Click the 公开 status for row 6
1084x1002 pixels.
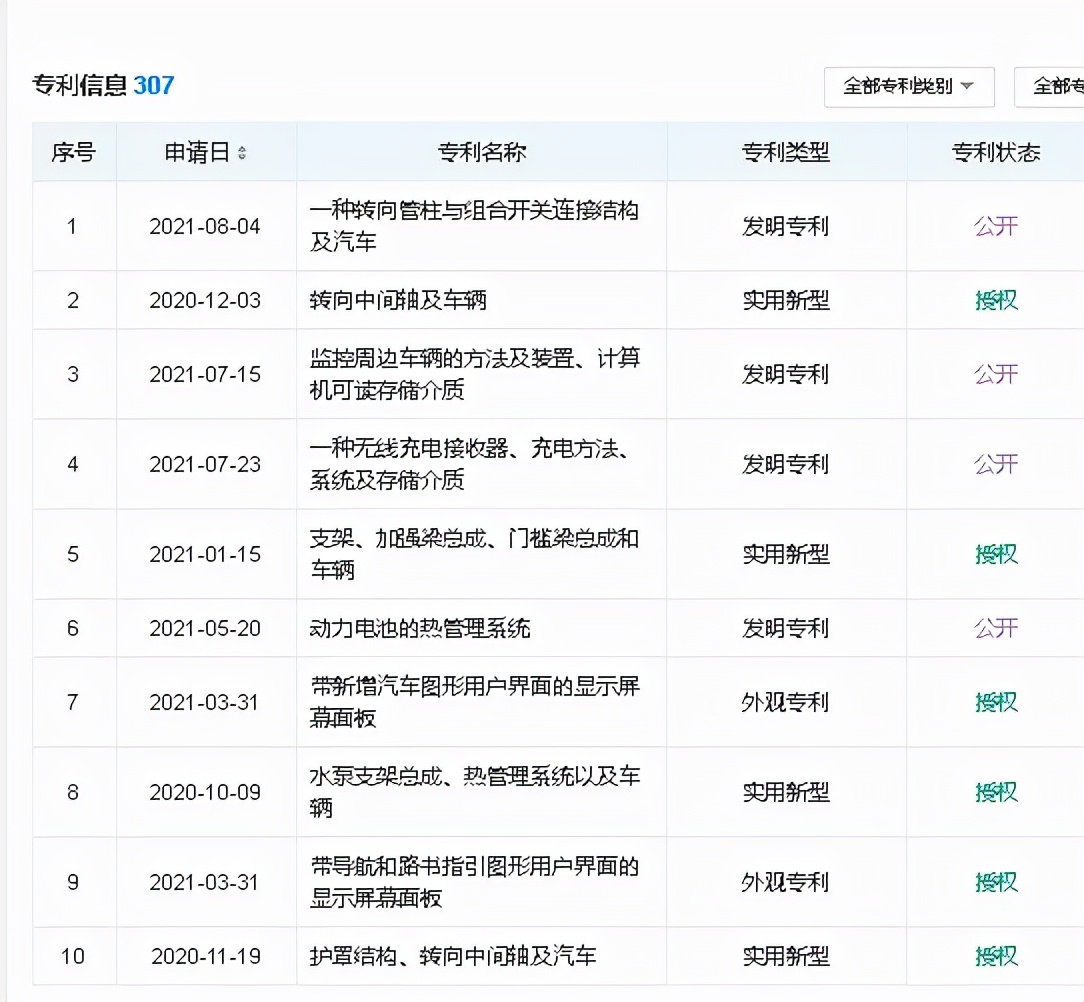click(x=996, y=628)
